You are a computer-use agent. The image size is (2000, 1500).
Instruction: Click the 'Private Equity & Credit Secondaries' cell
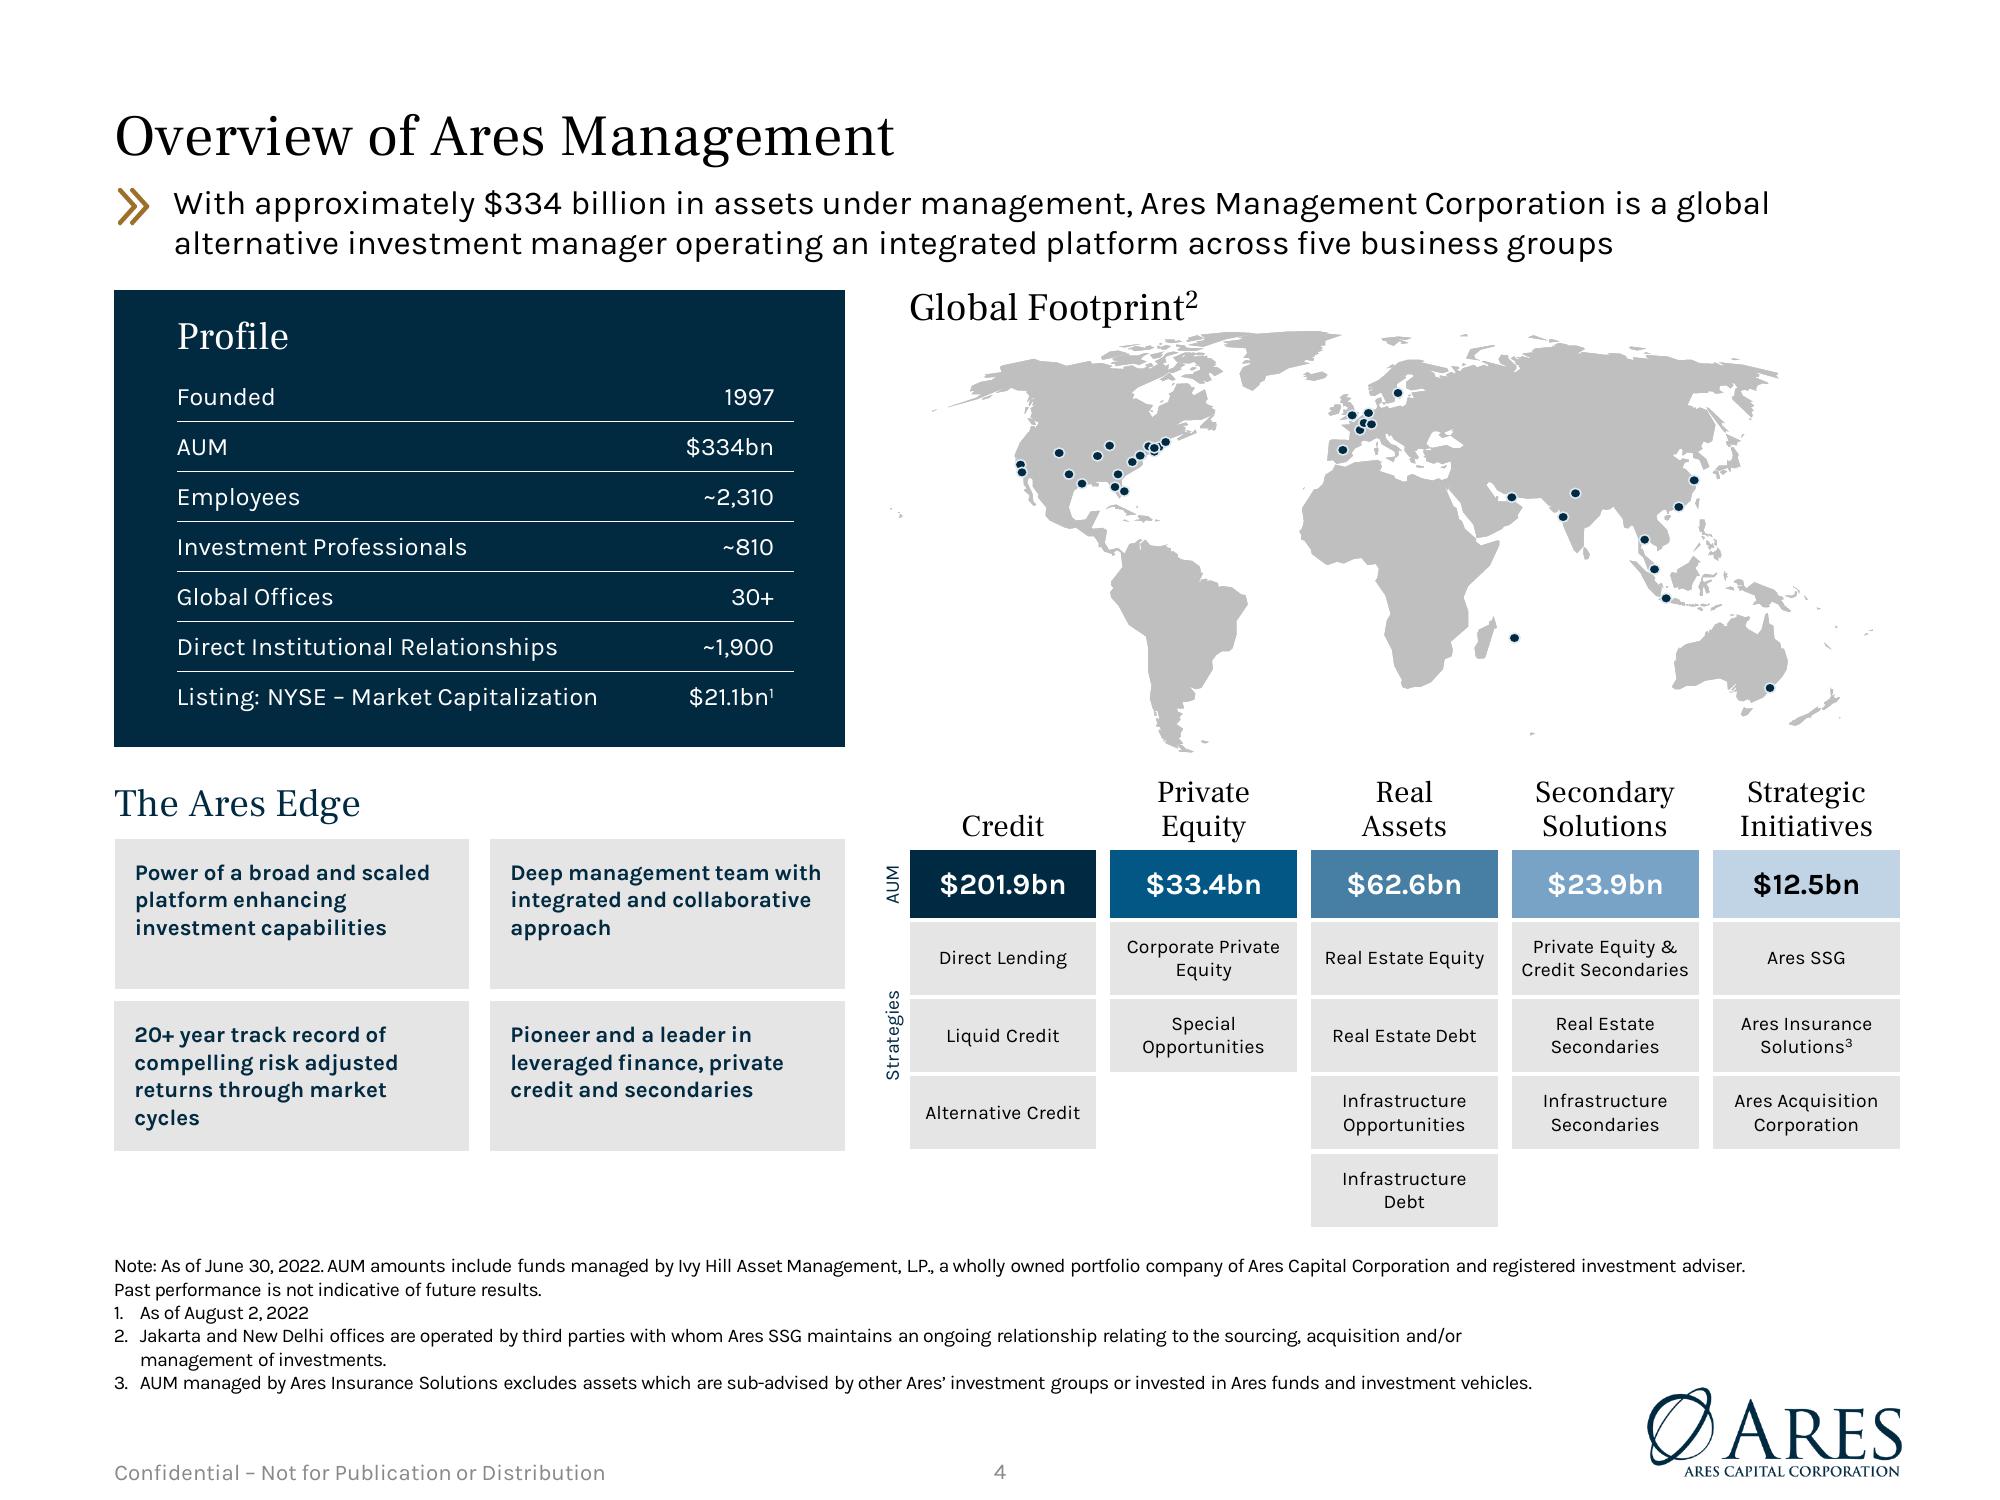1605,958
